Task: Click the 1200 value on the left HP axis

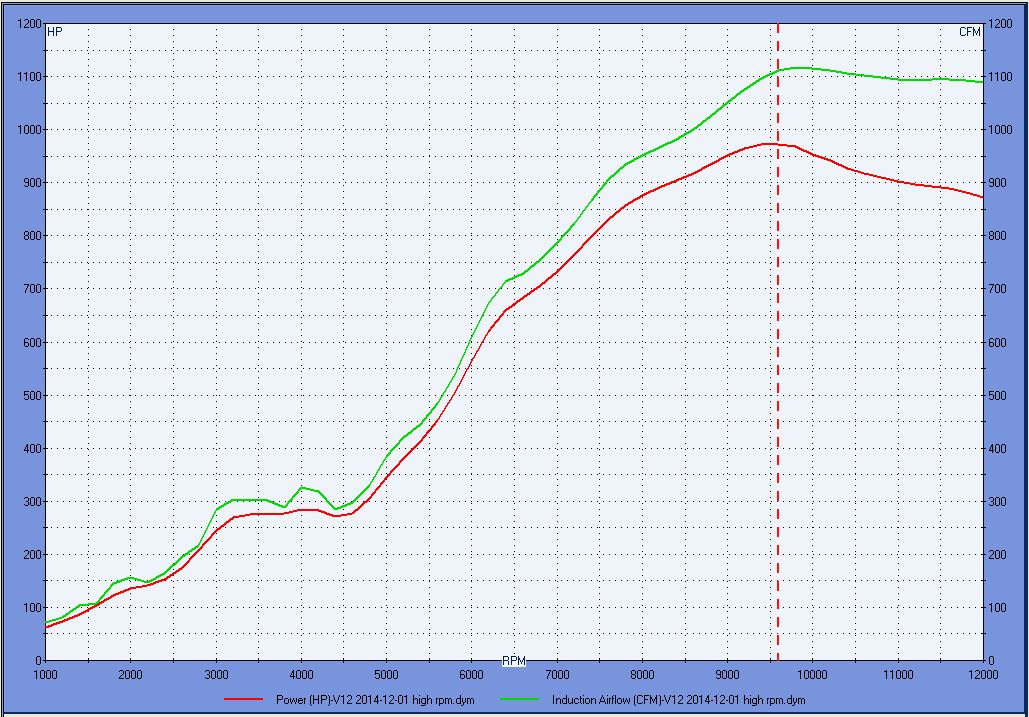Action: click(x=30, y=23)
